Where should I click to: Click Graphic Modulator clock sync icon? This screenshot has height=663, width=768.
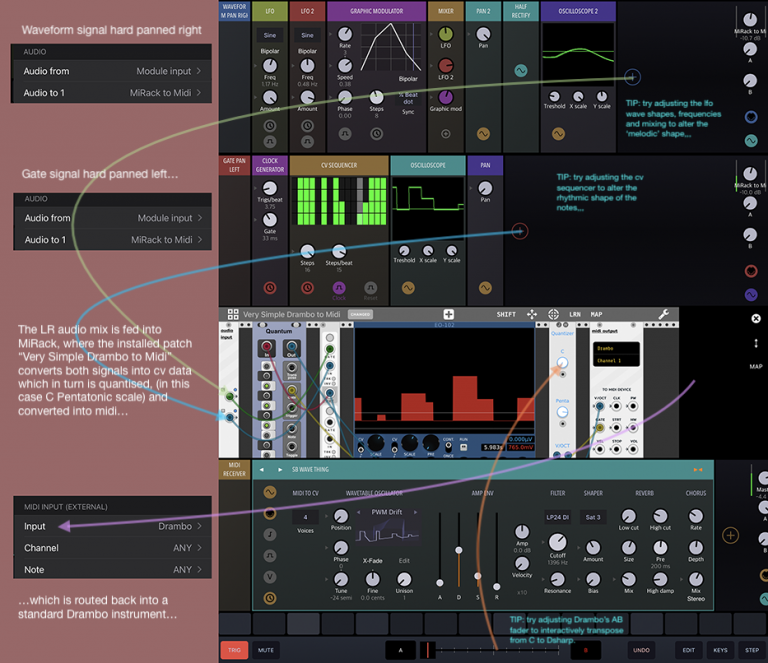(x=376, y=133)
